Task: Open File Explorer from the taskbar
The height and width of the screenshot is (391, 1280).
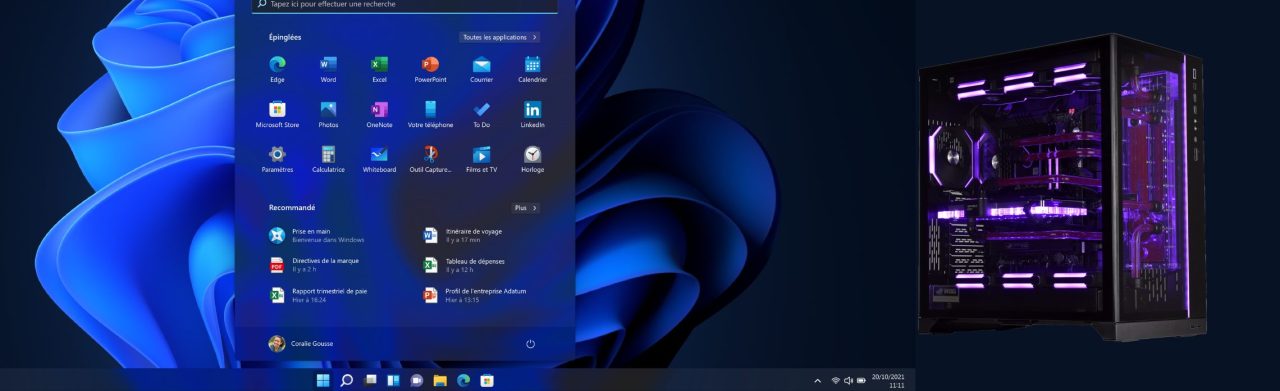Action: pyautogui.click(x=440, y=380)
